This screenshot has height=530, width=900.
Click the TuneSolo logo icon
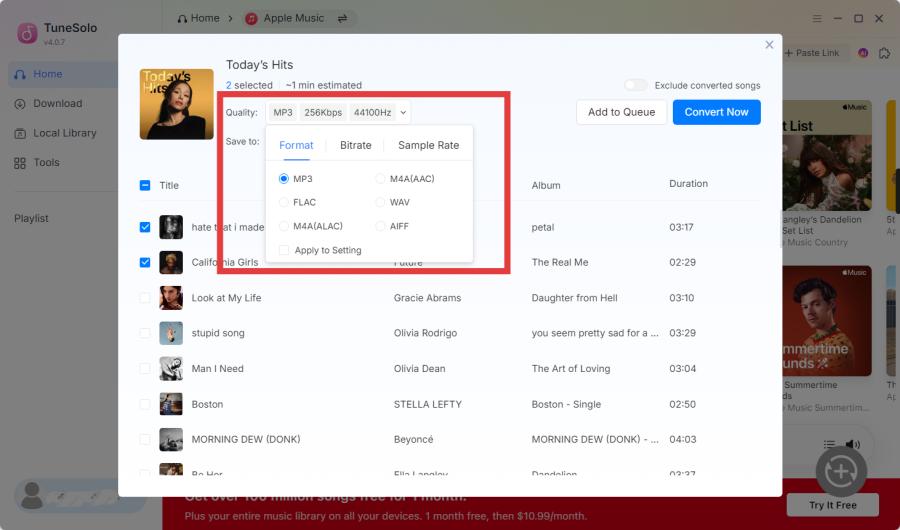tap(27, 33)
